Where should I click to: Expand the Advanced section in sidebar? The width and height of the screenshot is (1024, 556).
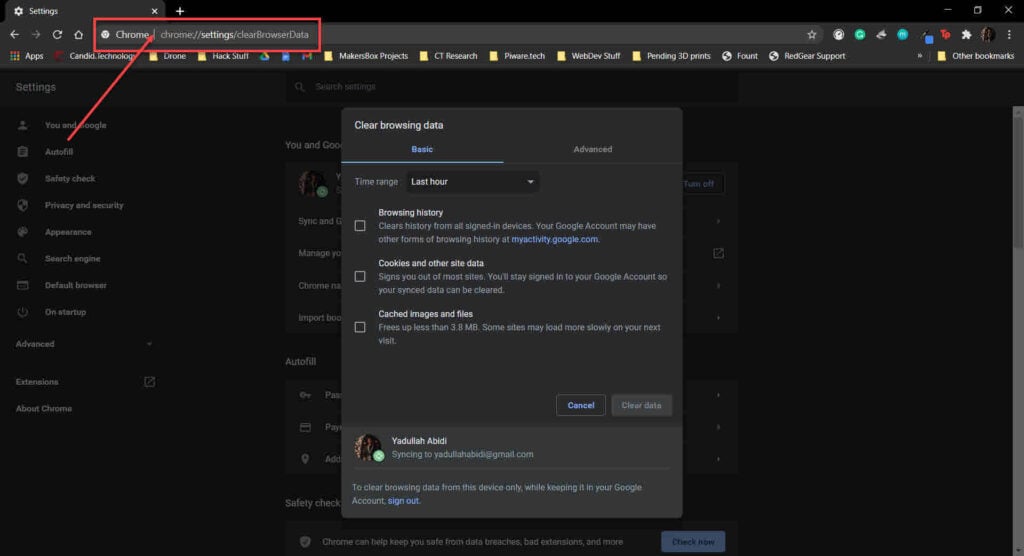tap(84, 344)
